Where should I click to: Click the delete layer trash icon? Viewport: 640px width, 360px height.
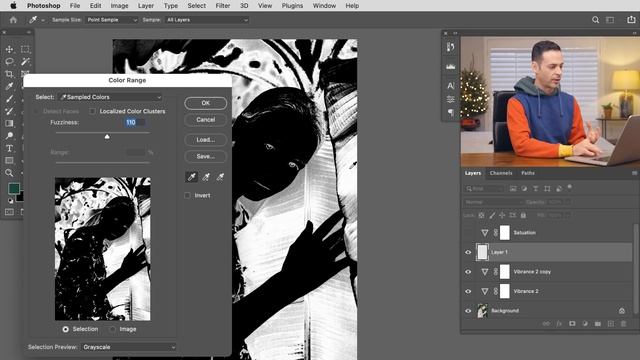[623, 324]
